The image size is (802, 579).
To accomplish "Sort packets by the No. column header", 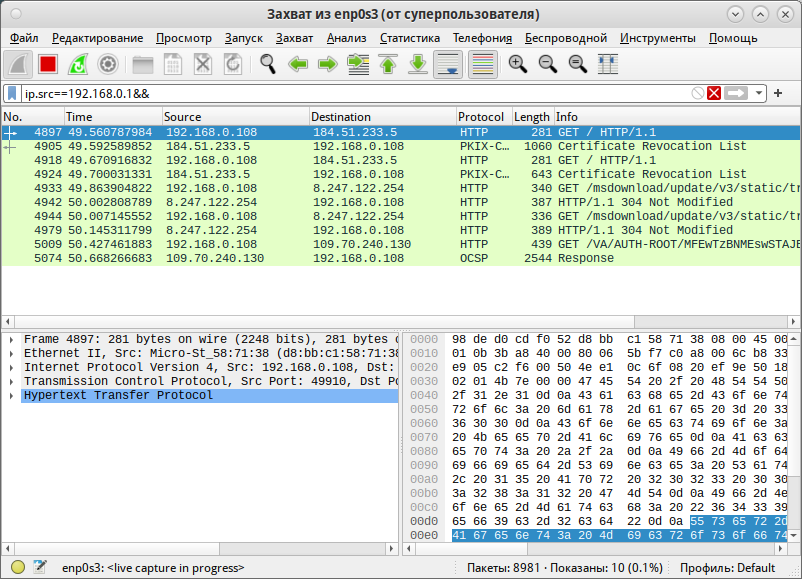I will click(x=33, y=117).
